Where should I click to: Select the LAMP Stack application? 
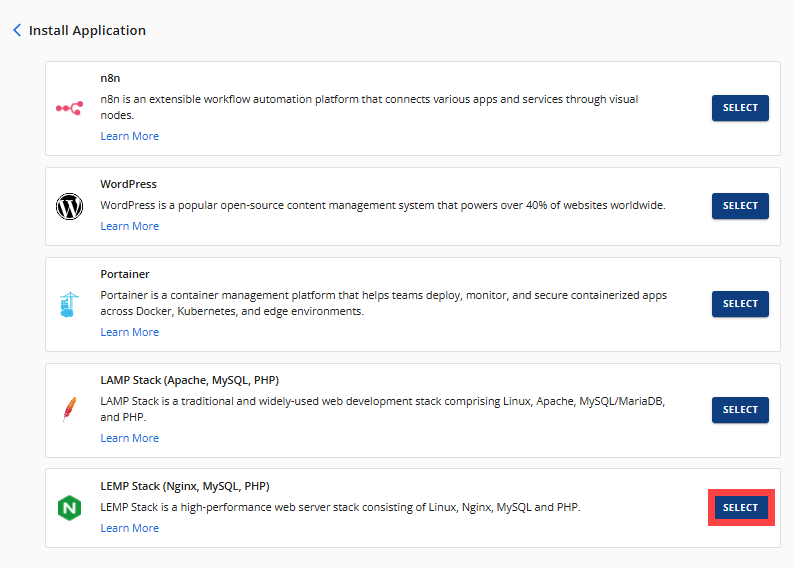point(740,410)
